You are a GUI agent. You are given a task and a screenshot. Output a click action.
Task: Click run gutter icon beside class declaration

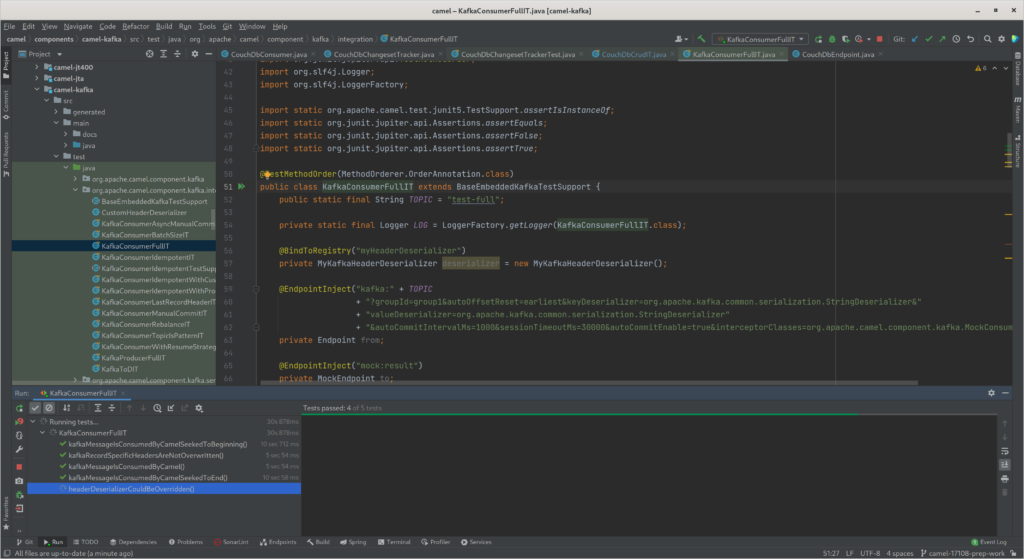tap(242, 187)
